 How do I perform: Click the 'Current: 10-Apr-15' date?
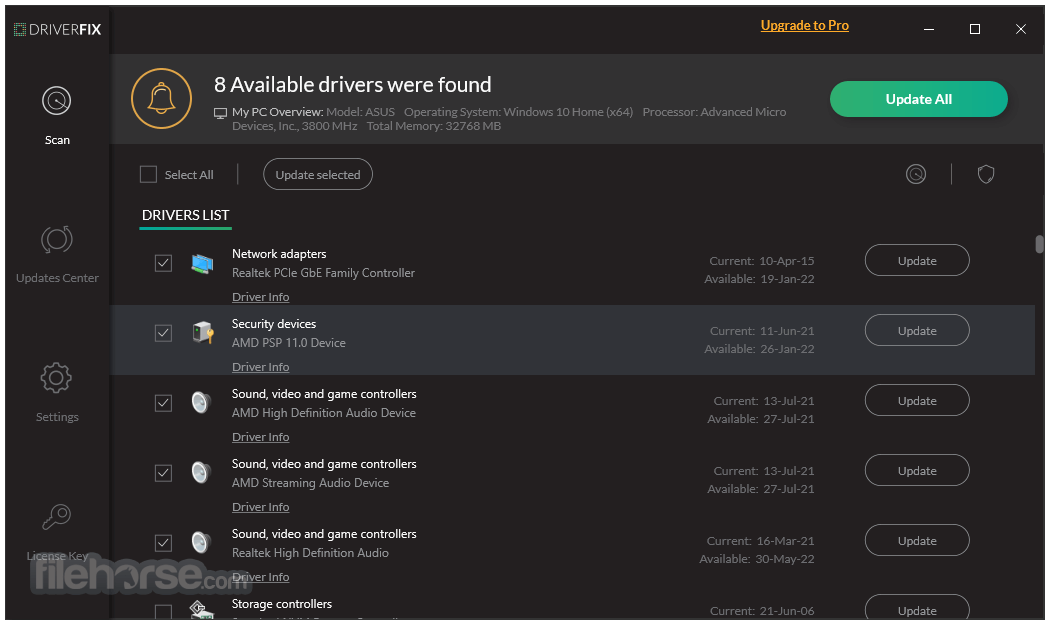[x=762, y=261]
